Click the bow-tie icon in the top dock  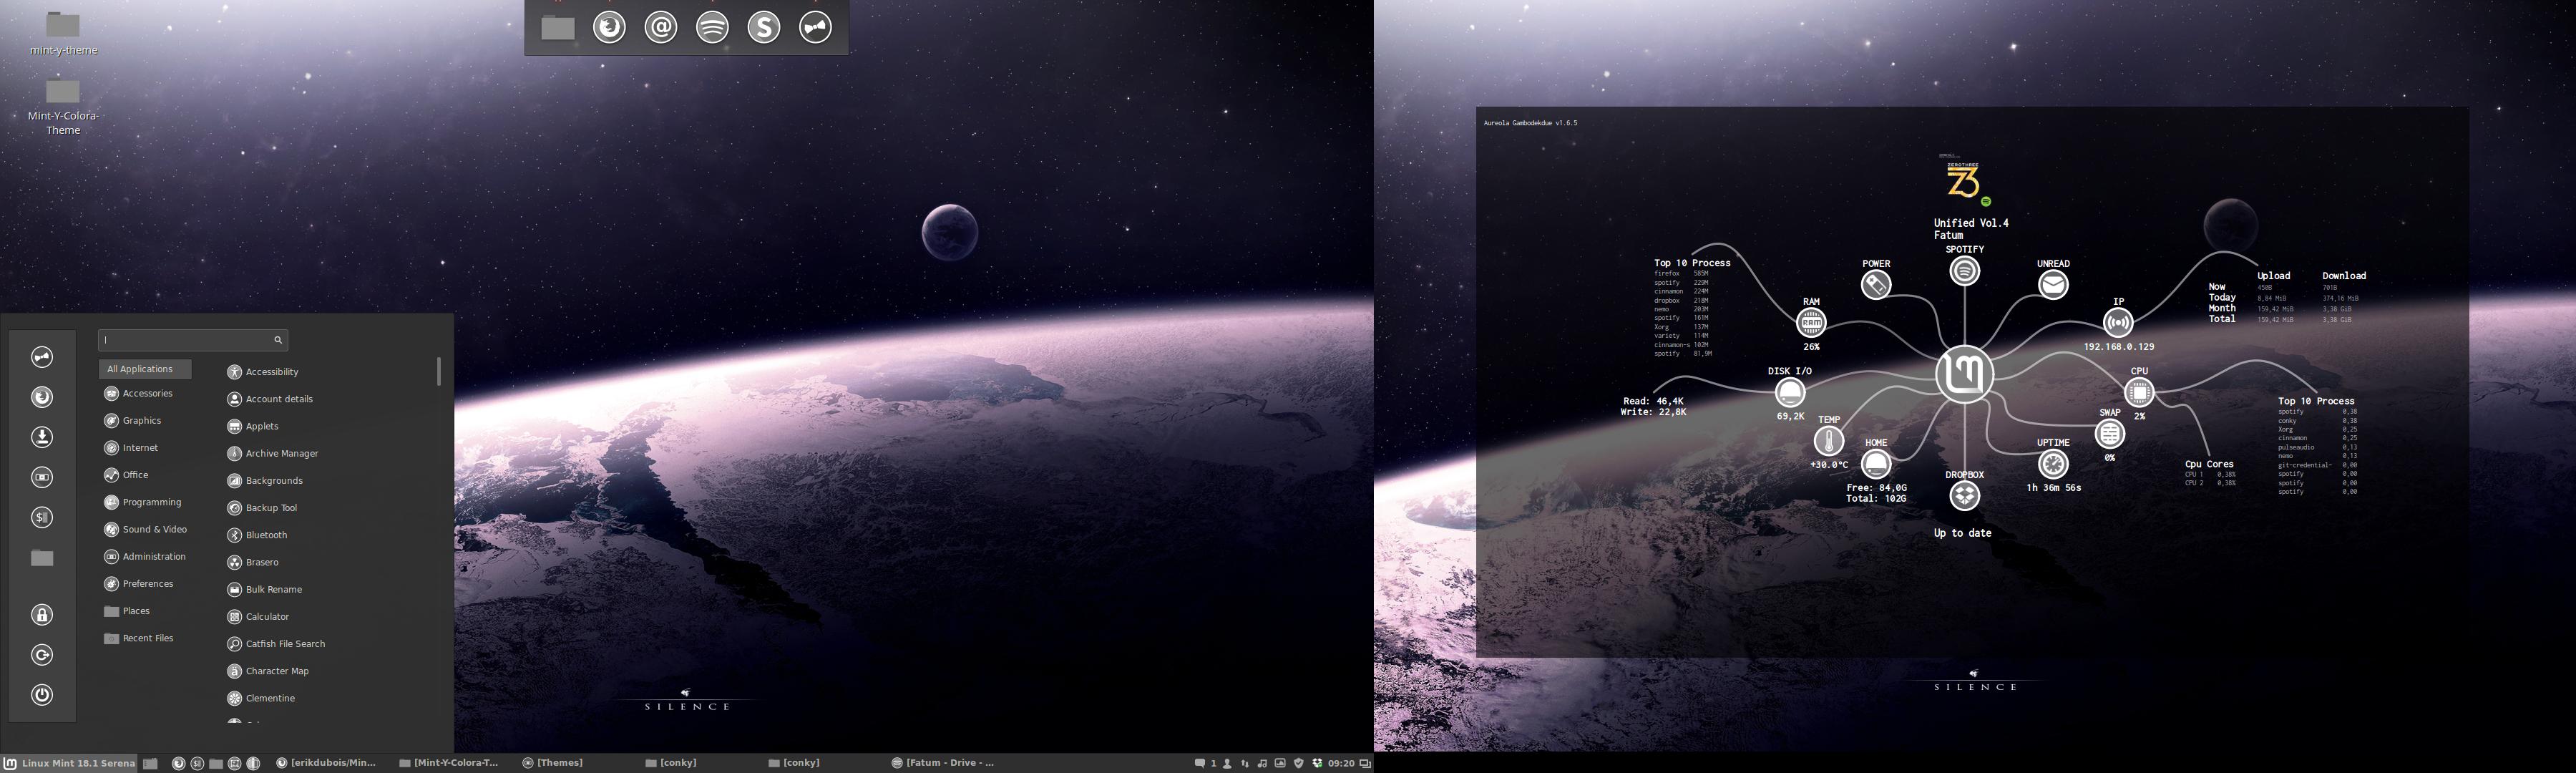coord(815,27)
